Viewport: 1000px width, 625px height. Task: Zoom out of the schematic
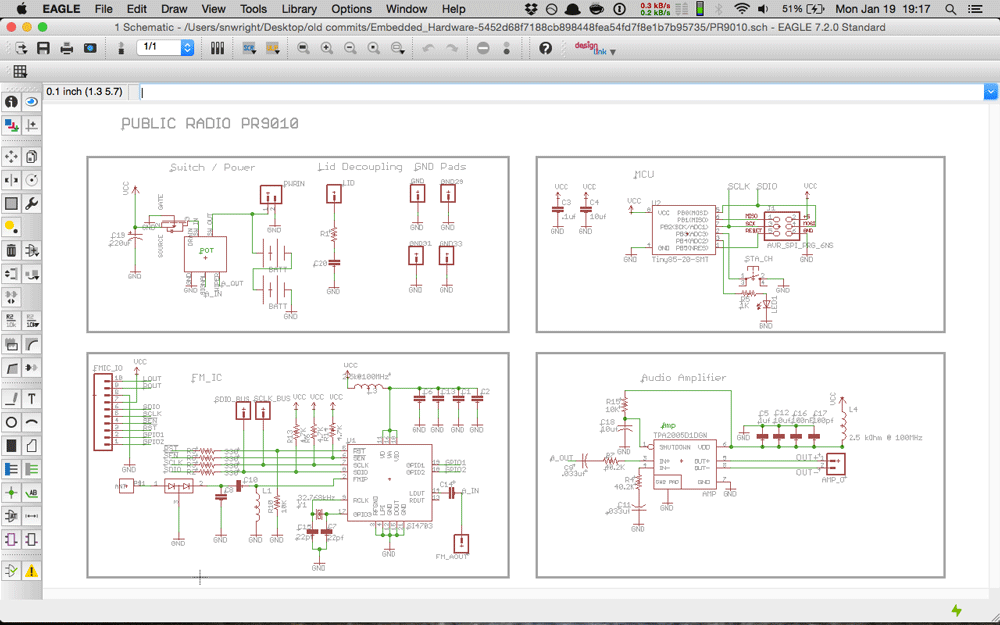tap(350, 48)
